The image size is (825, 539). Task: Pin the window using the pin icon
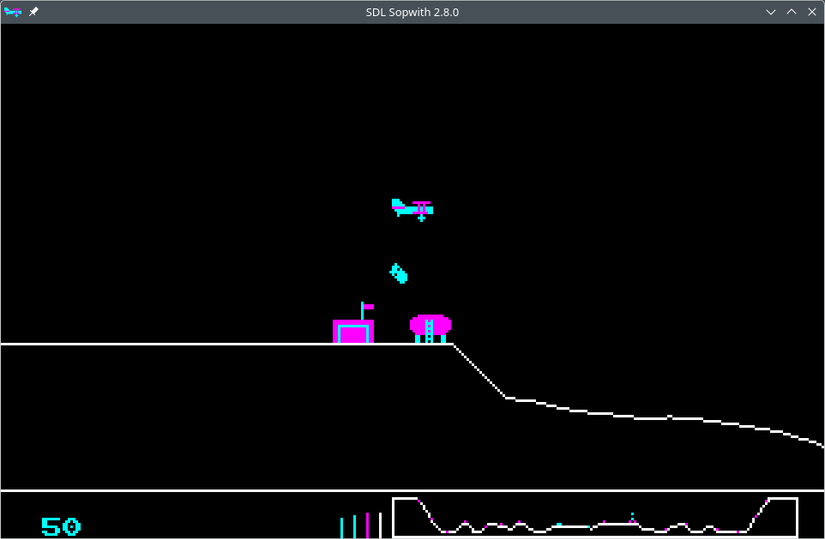(x=34, y=12)
